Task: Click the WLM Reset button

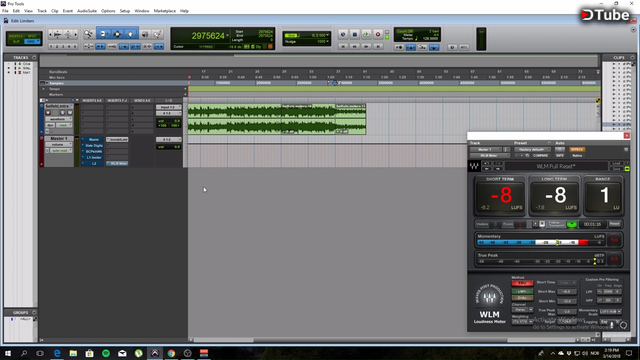Action: point(614,224)
